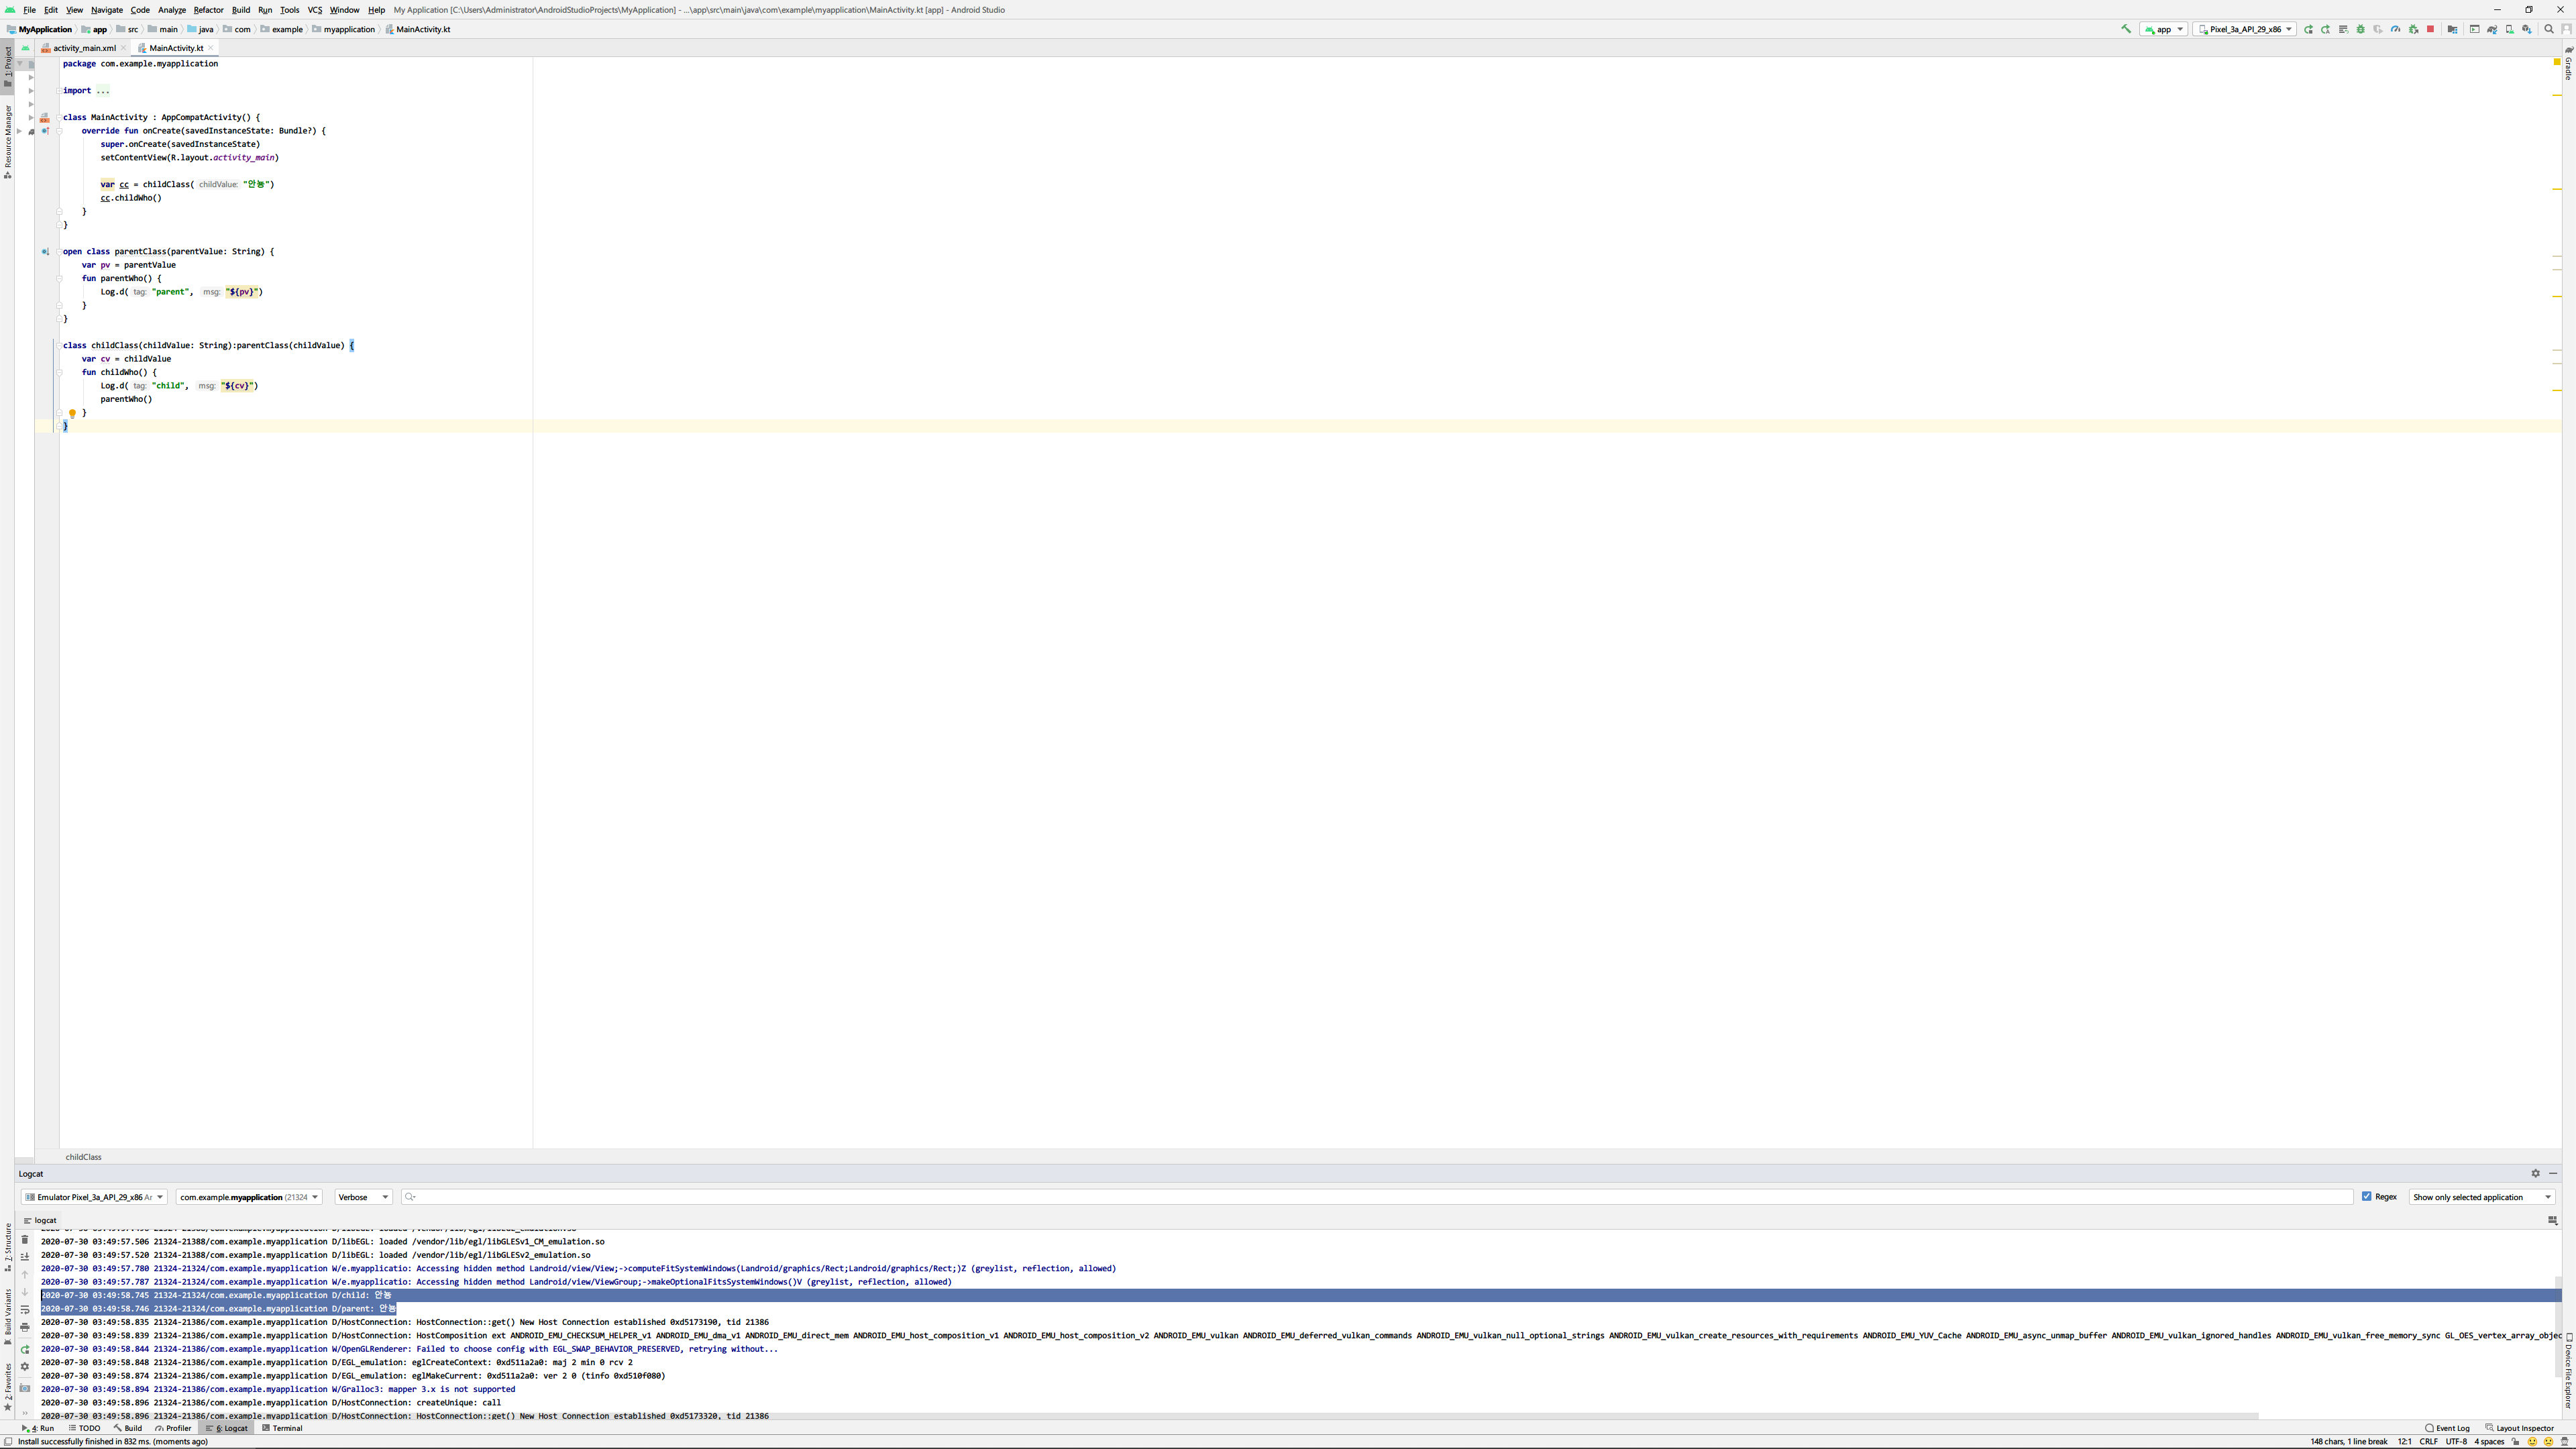Click the Restart logcat green arrow icon
The width and height of the screenshot is (2576, 1449).
[x=25, y=1349]
